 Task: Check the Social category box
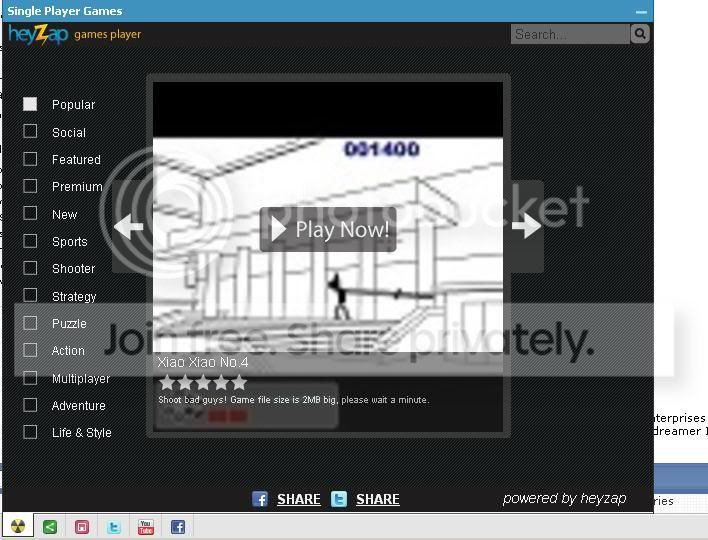pyautogui.click(x=30, y=131)
